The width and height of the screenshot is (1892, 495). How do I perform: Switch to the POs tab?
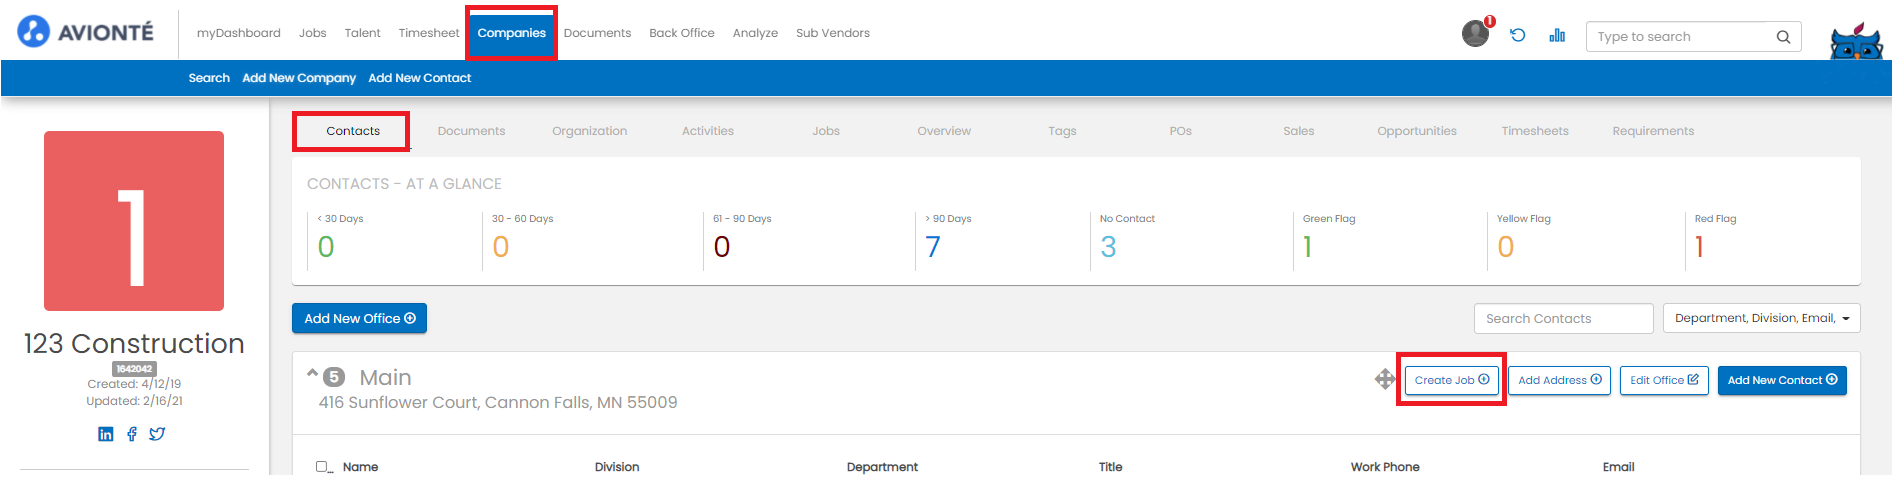1181,131
